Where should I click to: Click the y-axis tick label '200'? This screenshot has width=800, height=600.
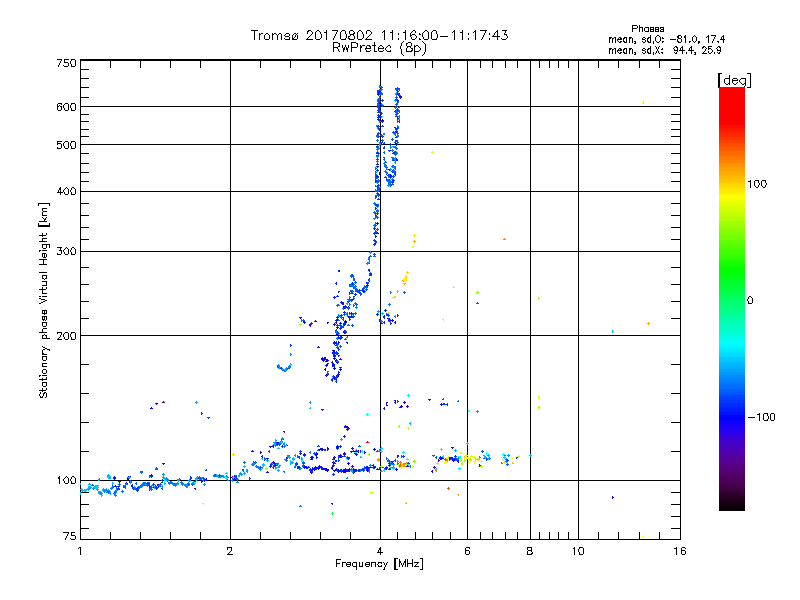point(66,336)
